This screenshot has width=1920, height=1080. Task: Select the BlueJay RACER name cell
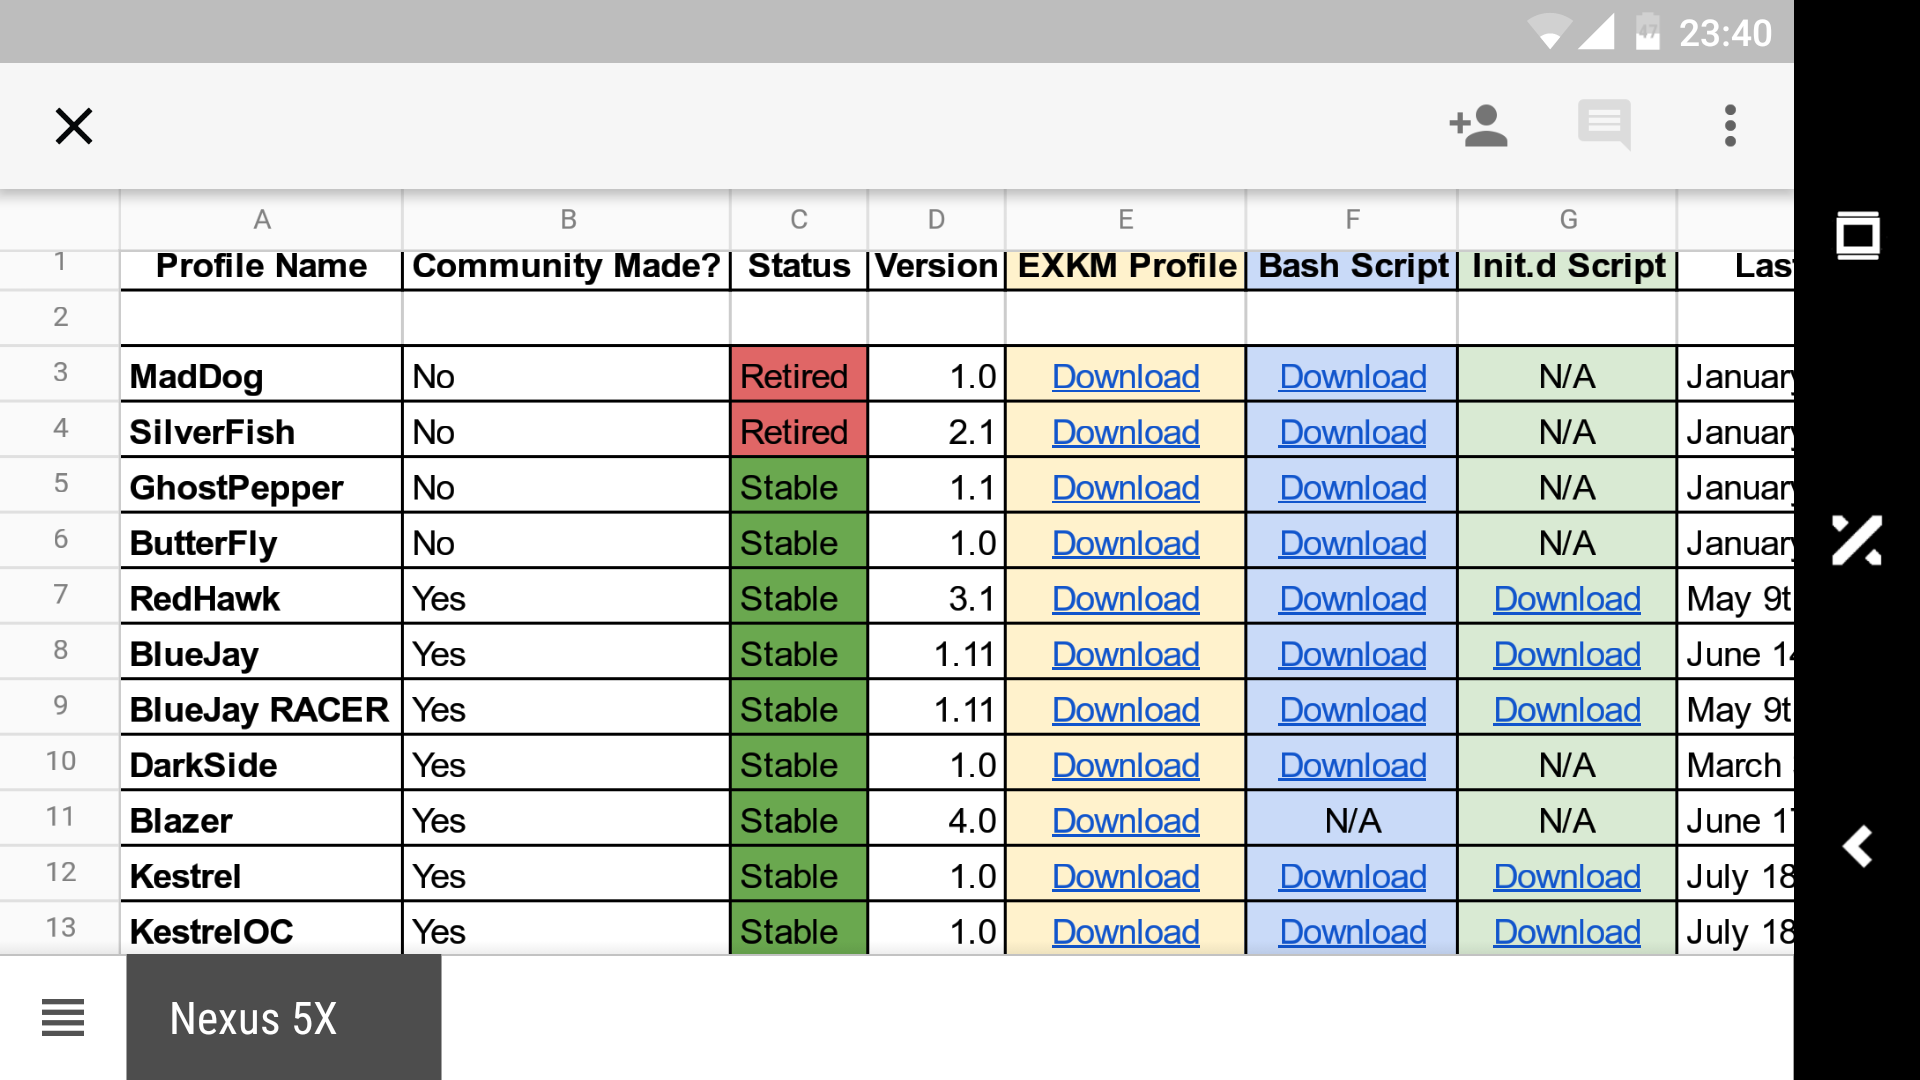point(260,710)
